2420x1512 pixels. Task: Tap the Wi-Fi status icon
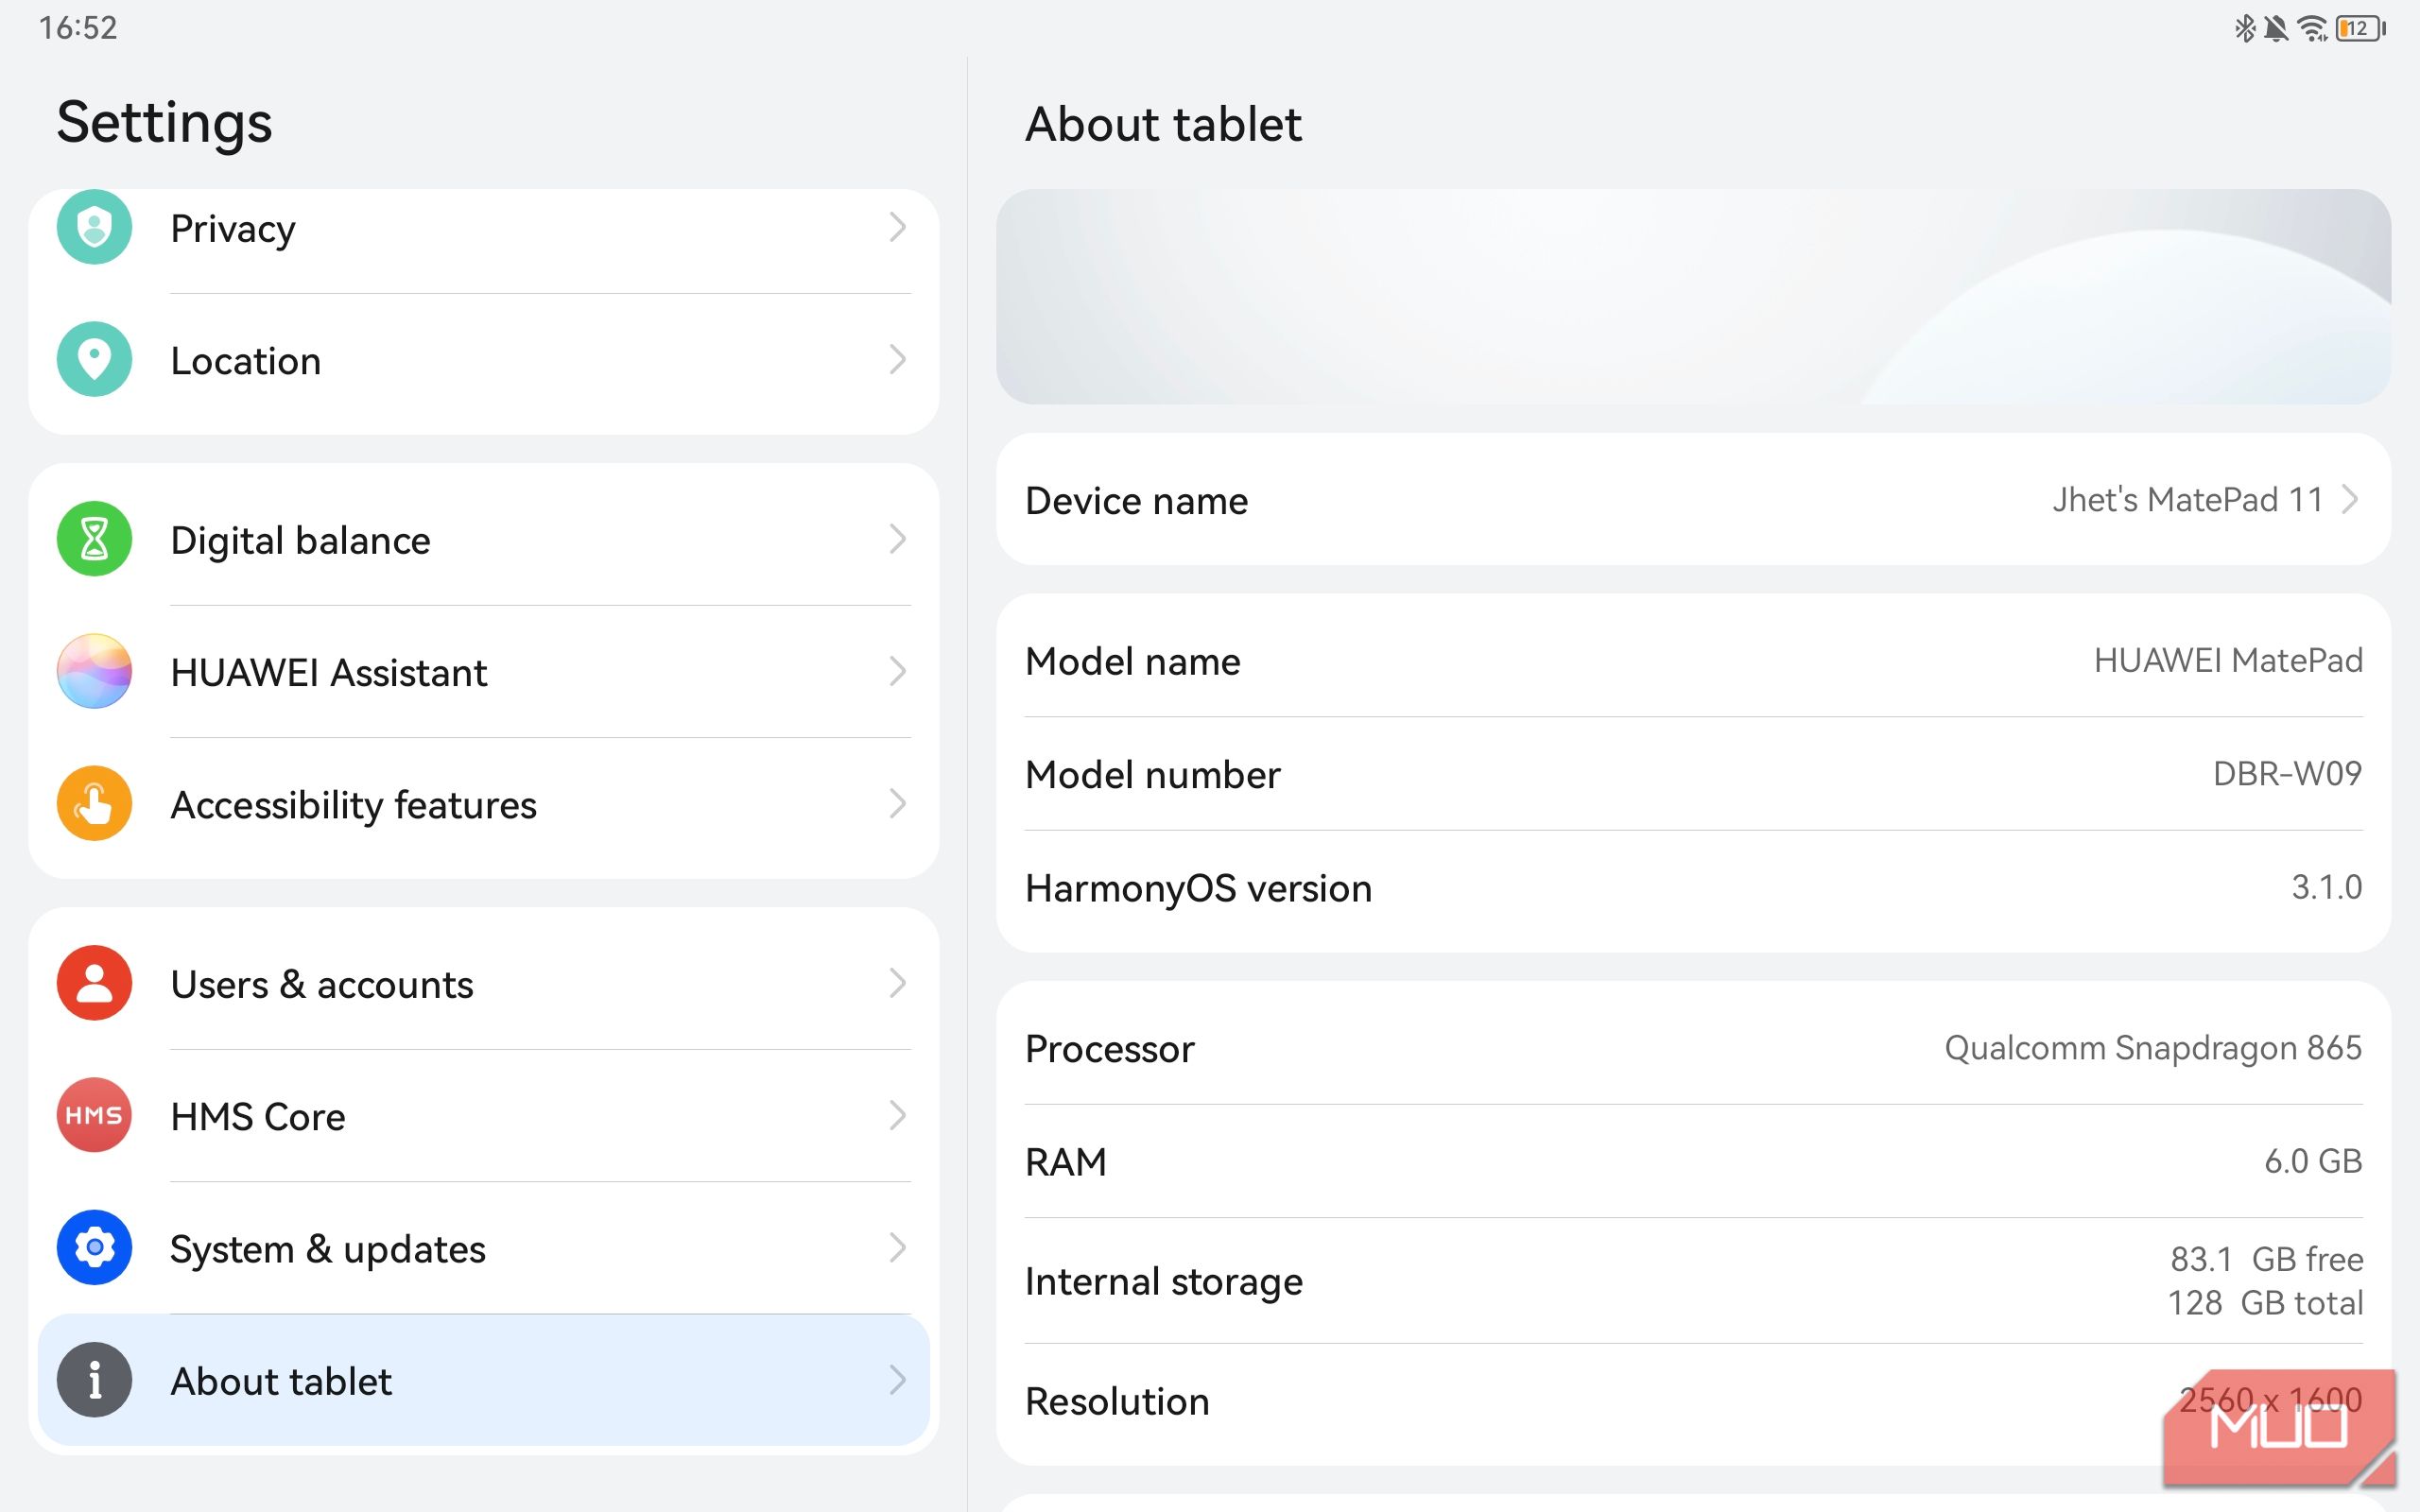2312,28
